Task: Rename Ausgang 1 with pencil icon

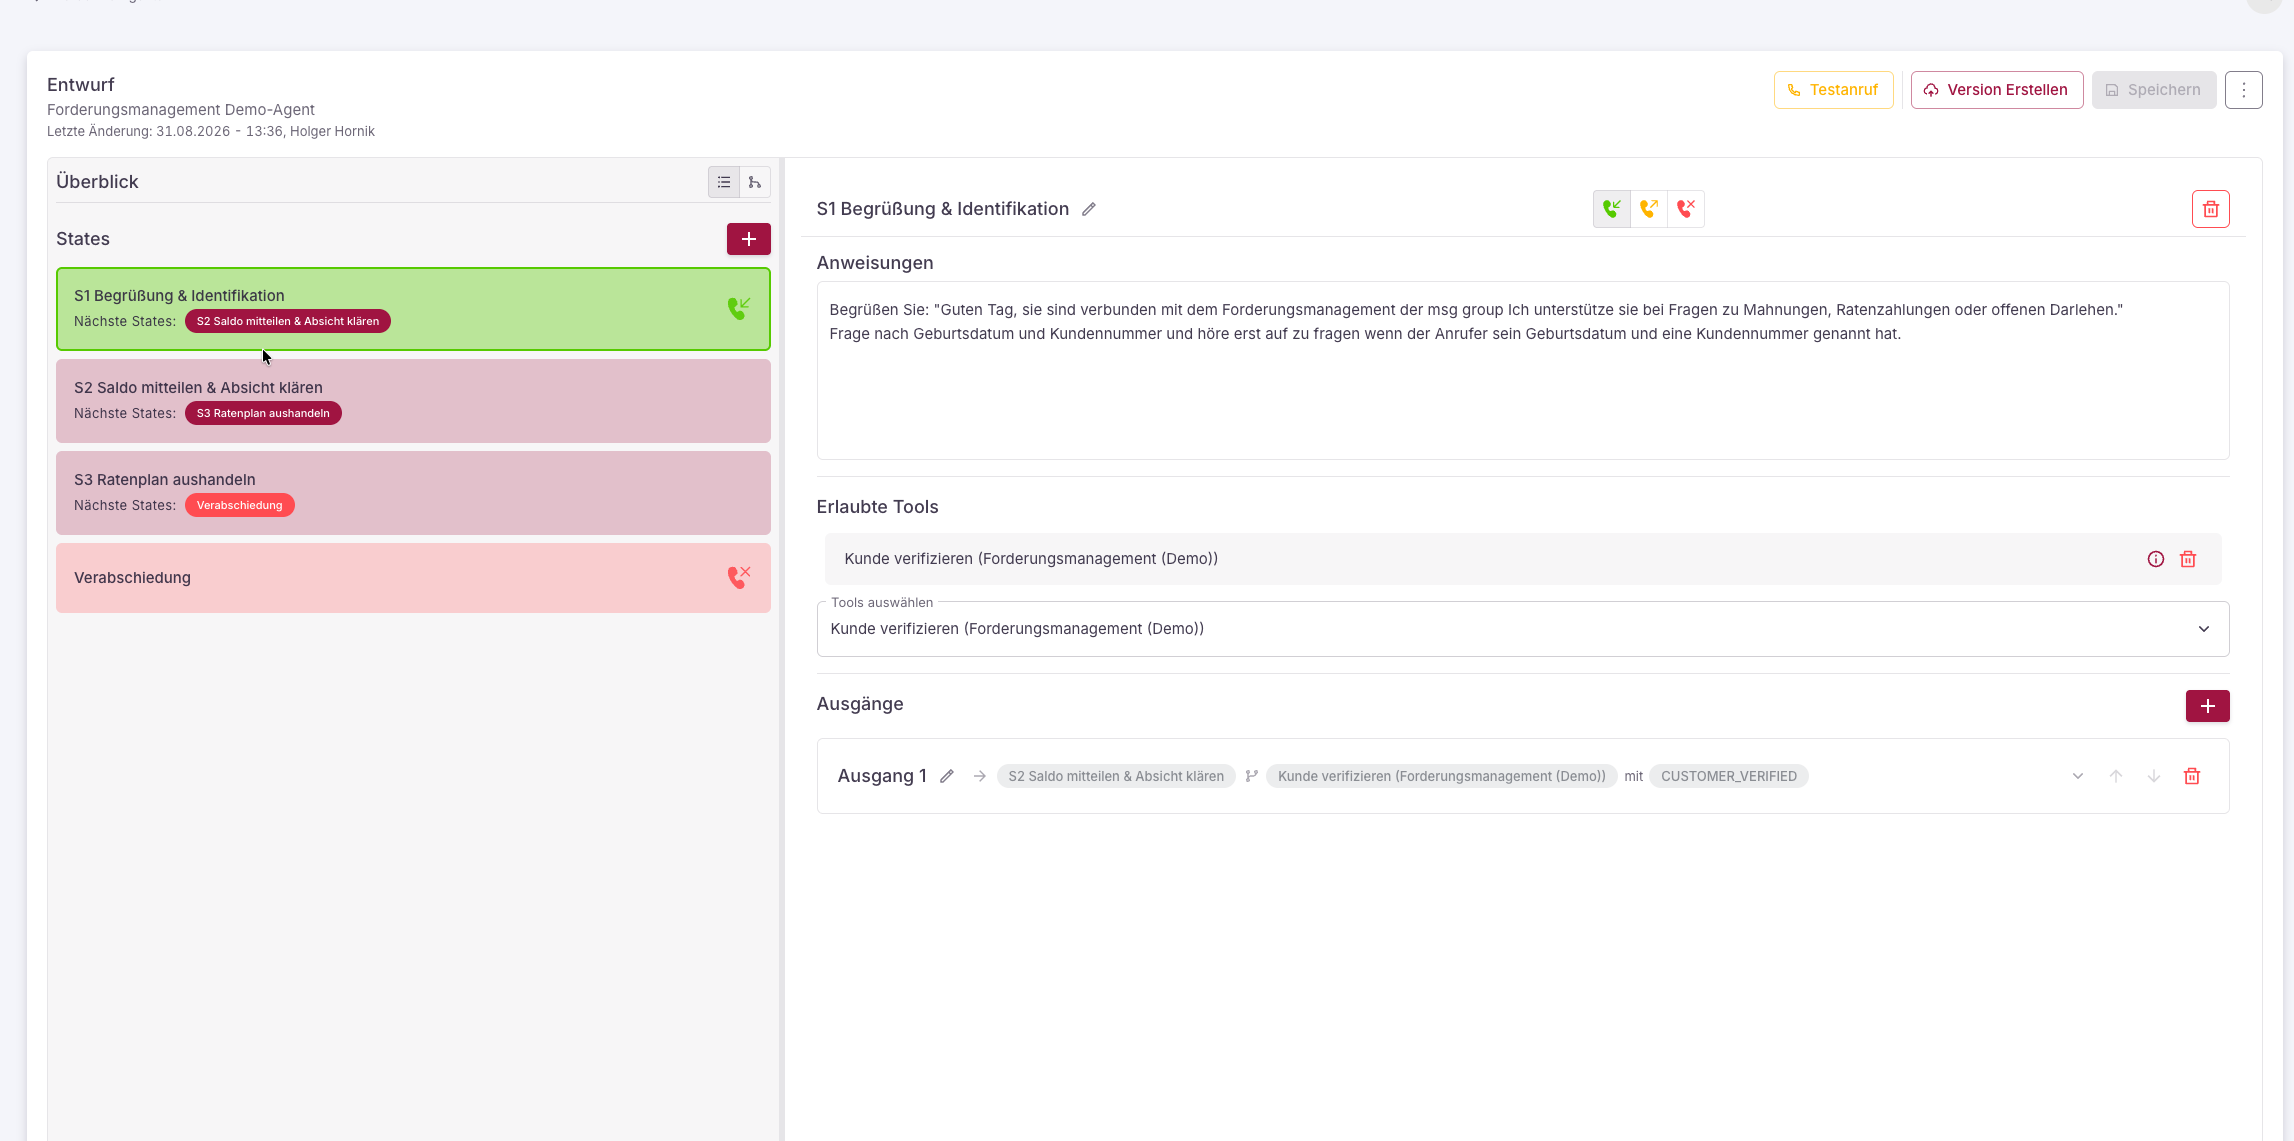Action: [947, 776]
